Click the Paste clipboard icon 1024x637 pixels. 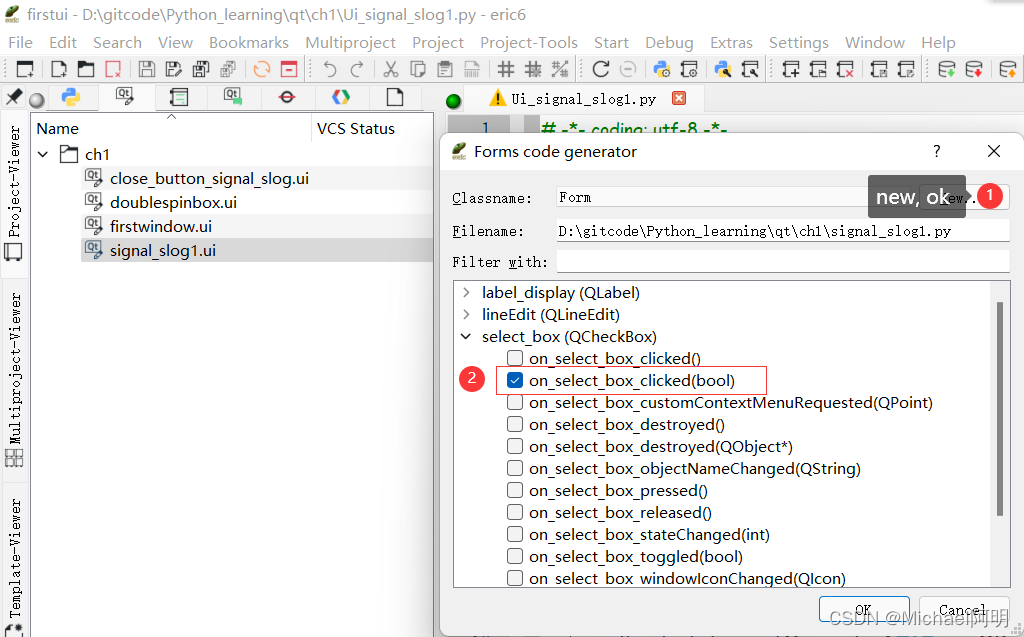click(445, 69)
